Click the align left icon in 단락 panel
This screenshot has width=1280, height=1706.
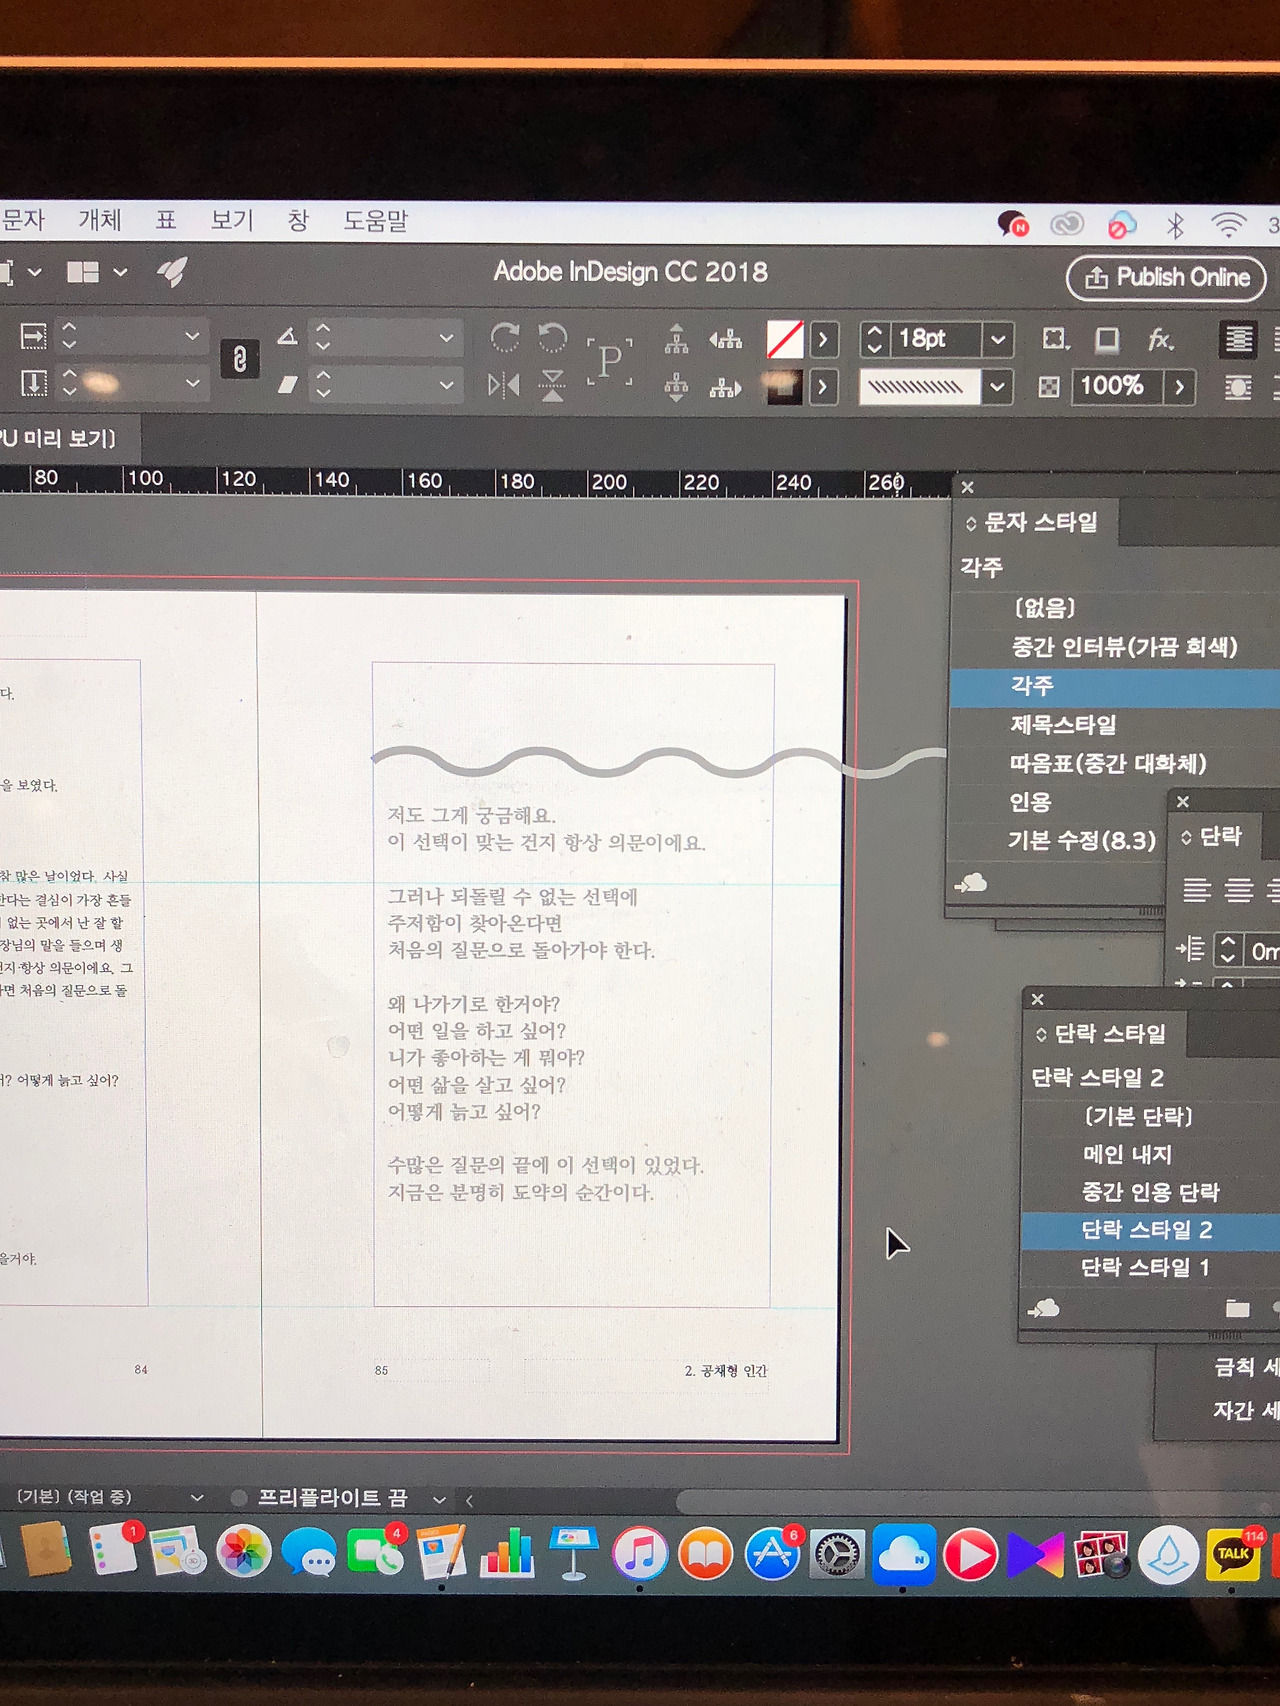1197,889
